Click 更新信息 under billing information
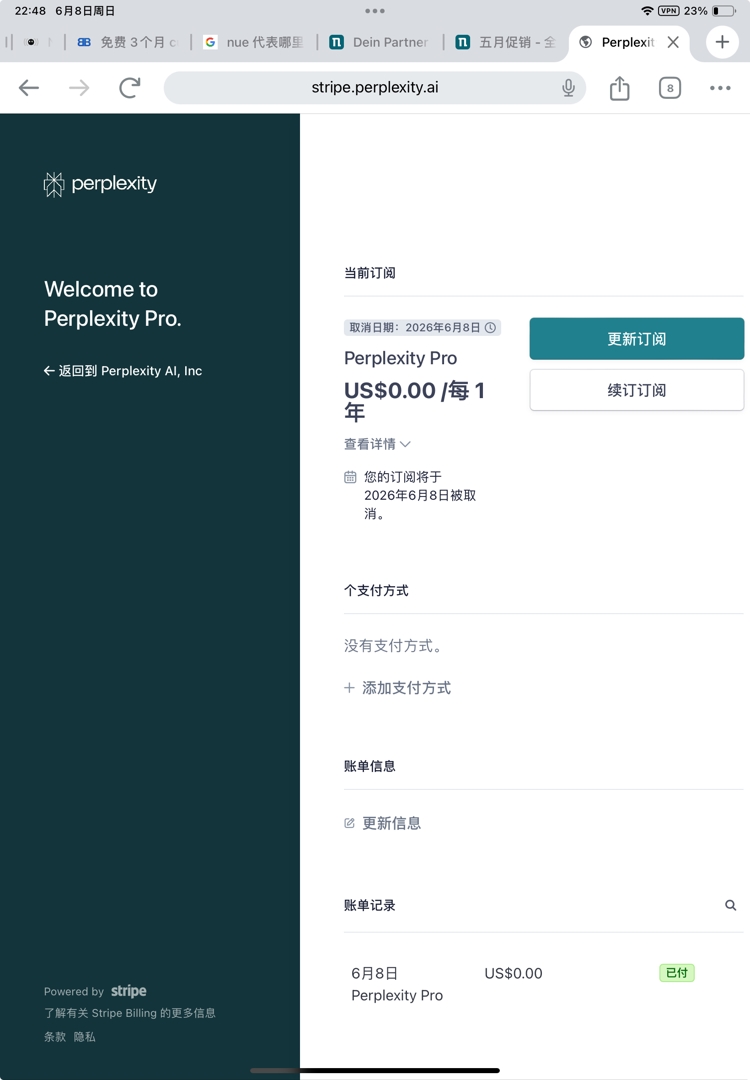 point(383,823)
